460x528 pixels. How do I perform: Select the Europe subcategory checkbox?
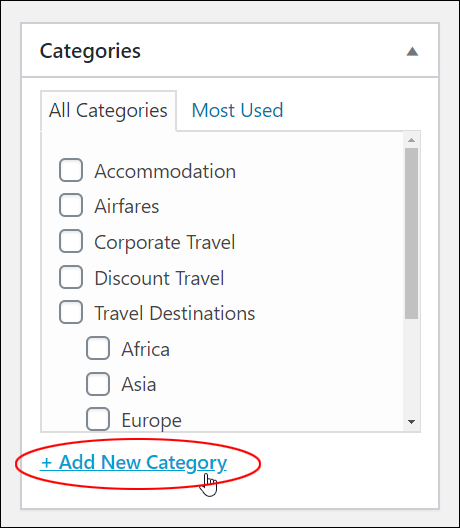click(x=98, y=419)
